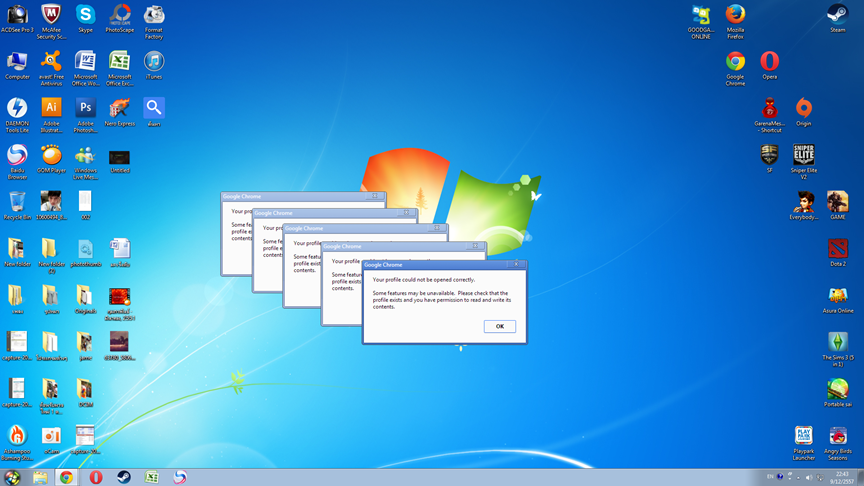Open Asura Online desktop icon
The image size is (864, 486).
coord(838,299)
